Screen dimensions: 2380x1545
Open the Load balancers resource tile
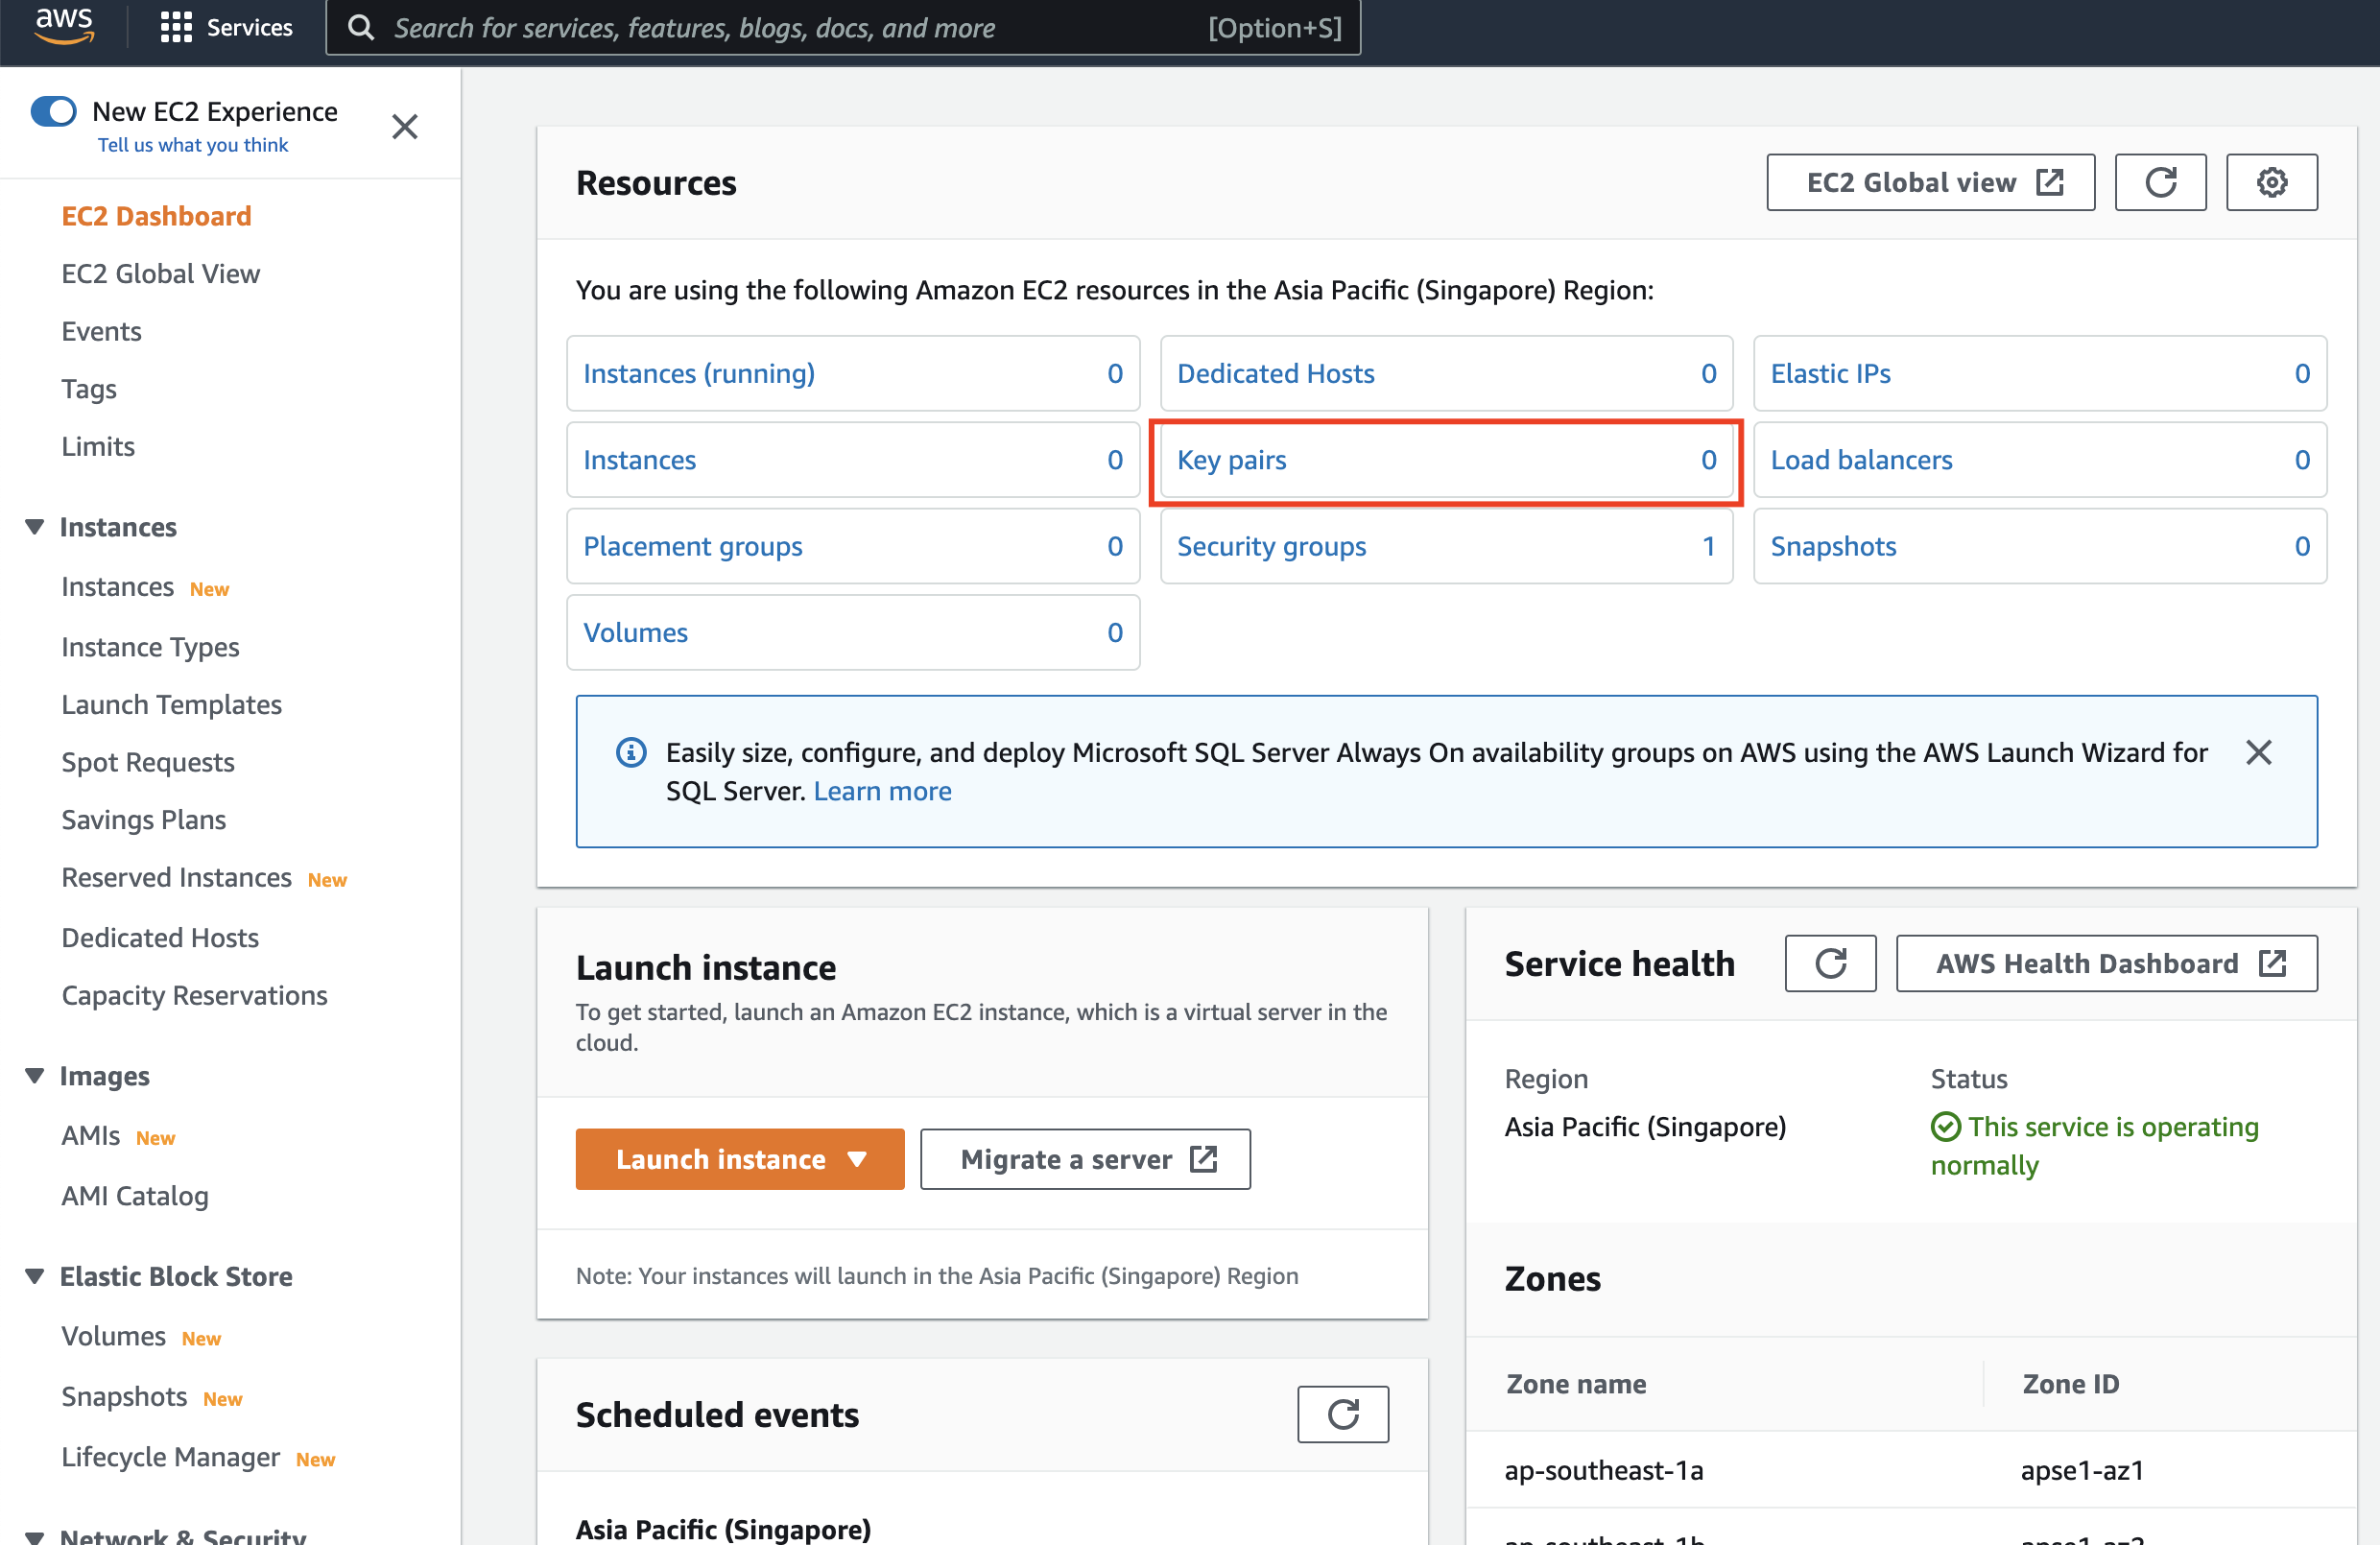tap(2040, 460)
